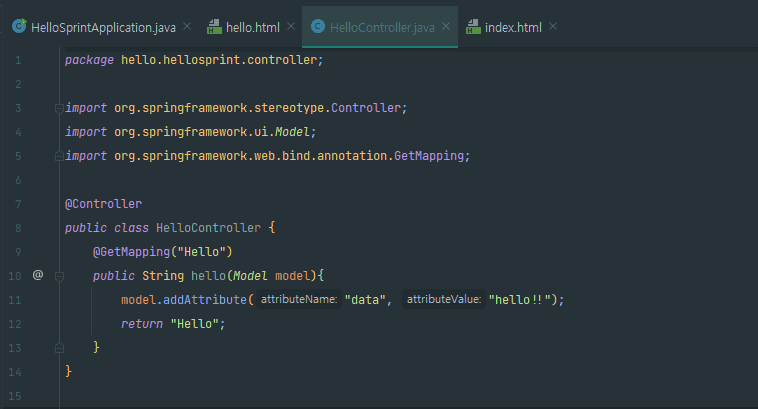This screenshot has width=758, height=409.
Task: Click the @ request mapping gutter icon
Action: click(38, 275)
